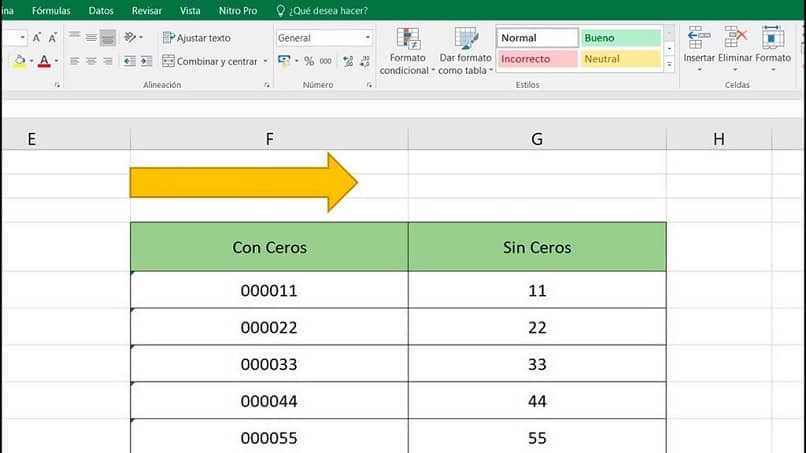
Task: Apply the Bueno cell style
Action: [621, 38]
